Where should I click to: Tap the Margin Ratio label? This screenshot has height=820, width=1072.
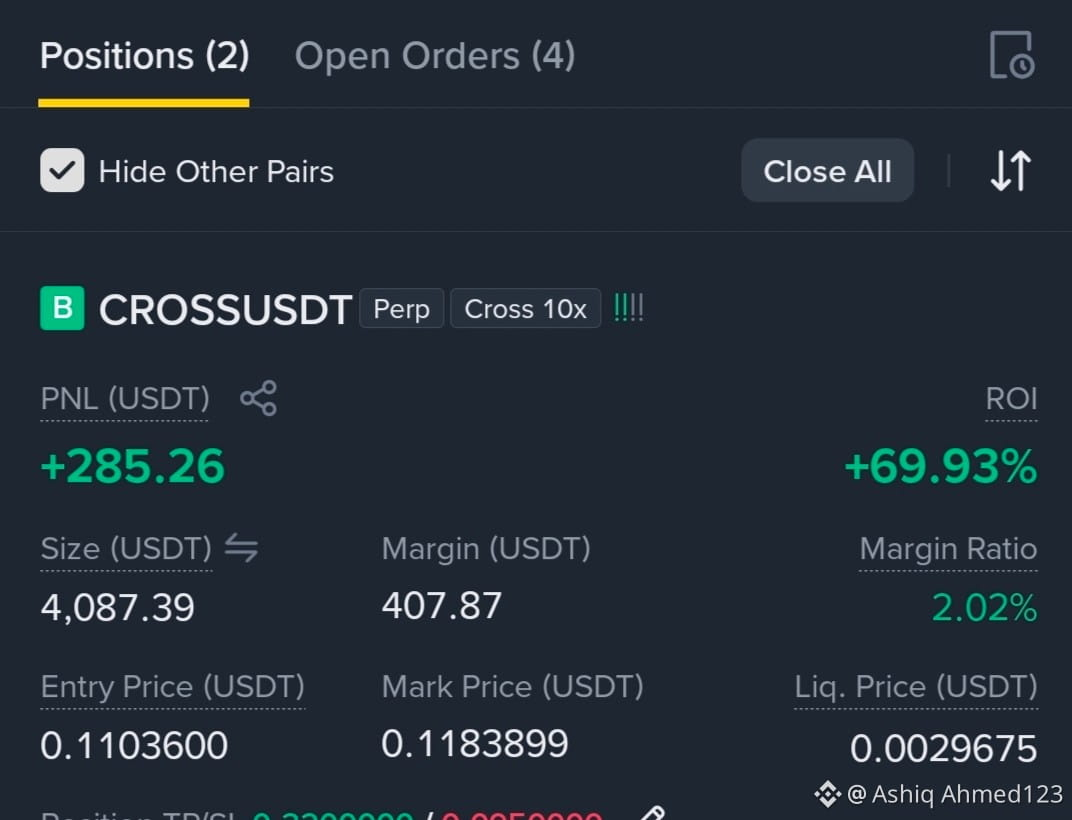pyautogui.click(x=948, y=548)
